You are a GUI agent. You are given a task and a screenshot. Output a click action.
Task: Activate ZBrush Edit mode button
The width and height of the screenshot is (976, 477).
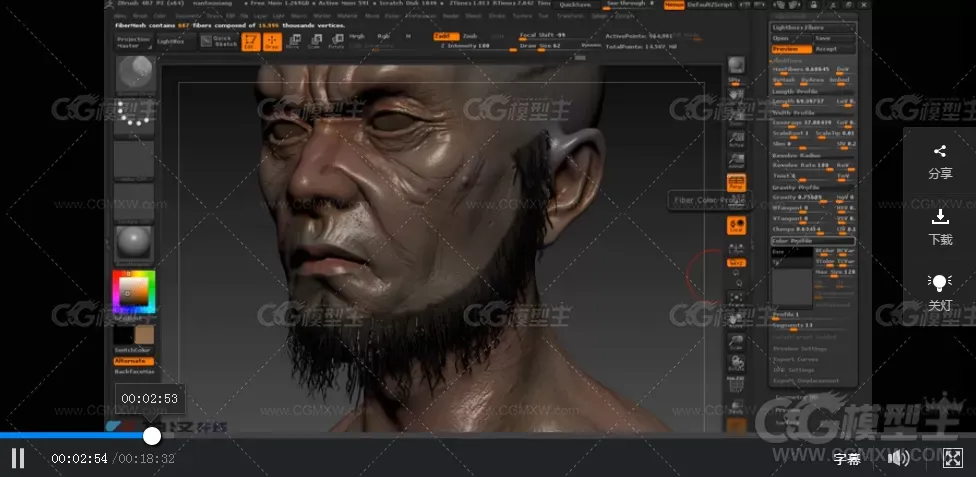[x=251, y=42]
